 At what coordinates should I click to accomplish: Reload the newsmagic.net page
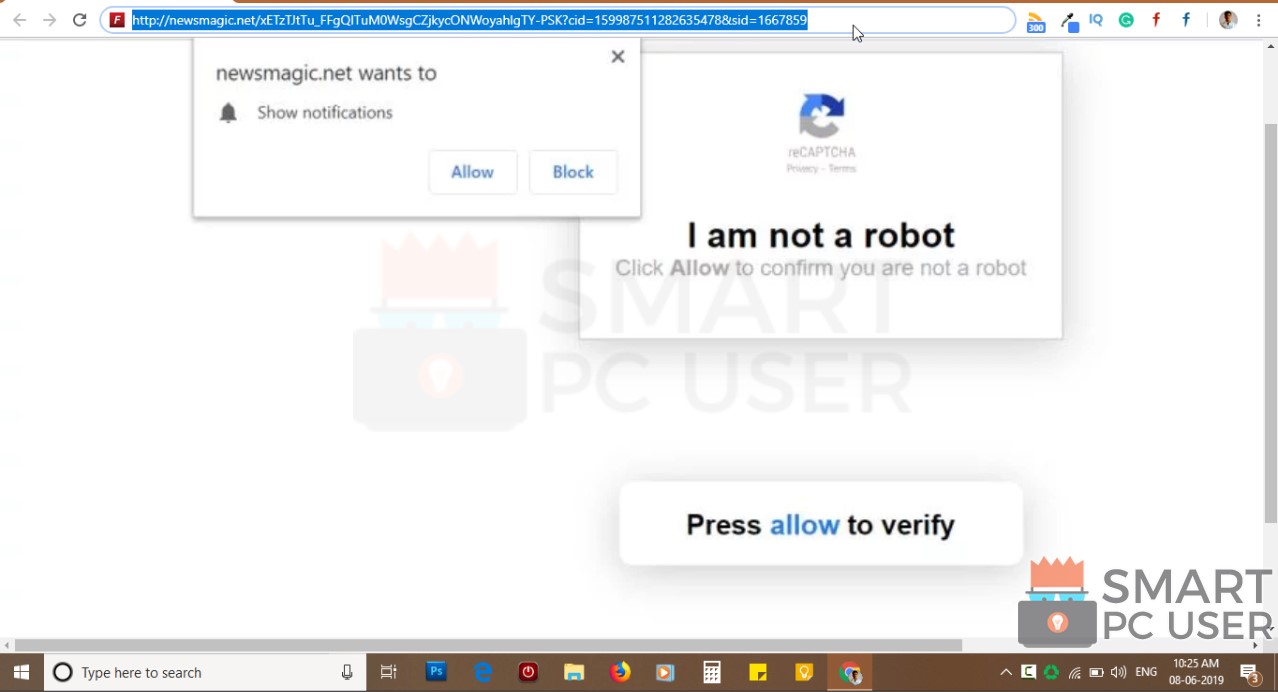79,19
